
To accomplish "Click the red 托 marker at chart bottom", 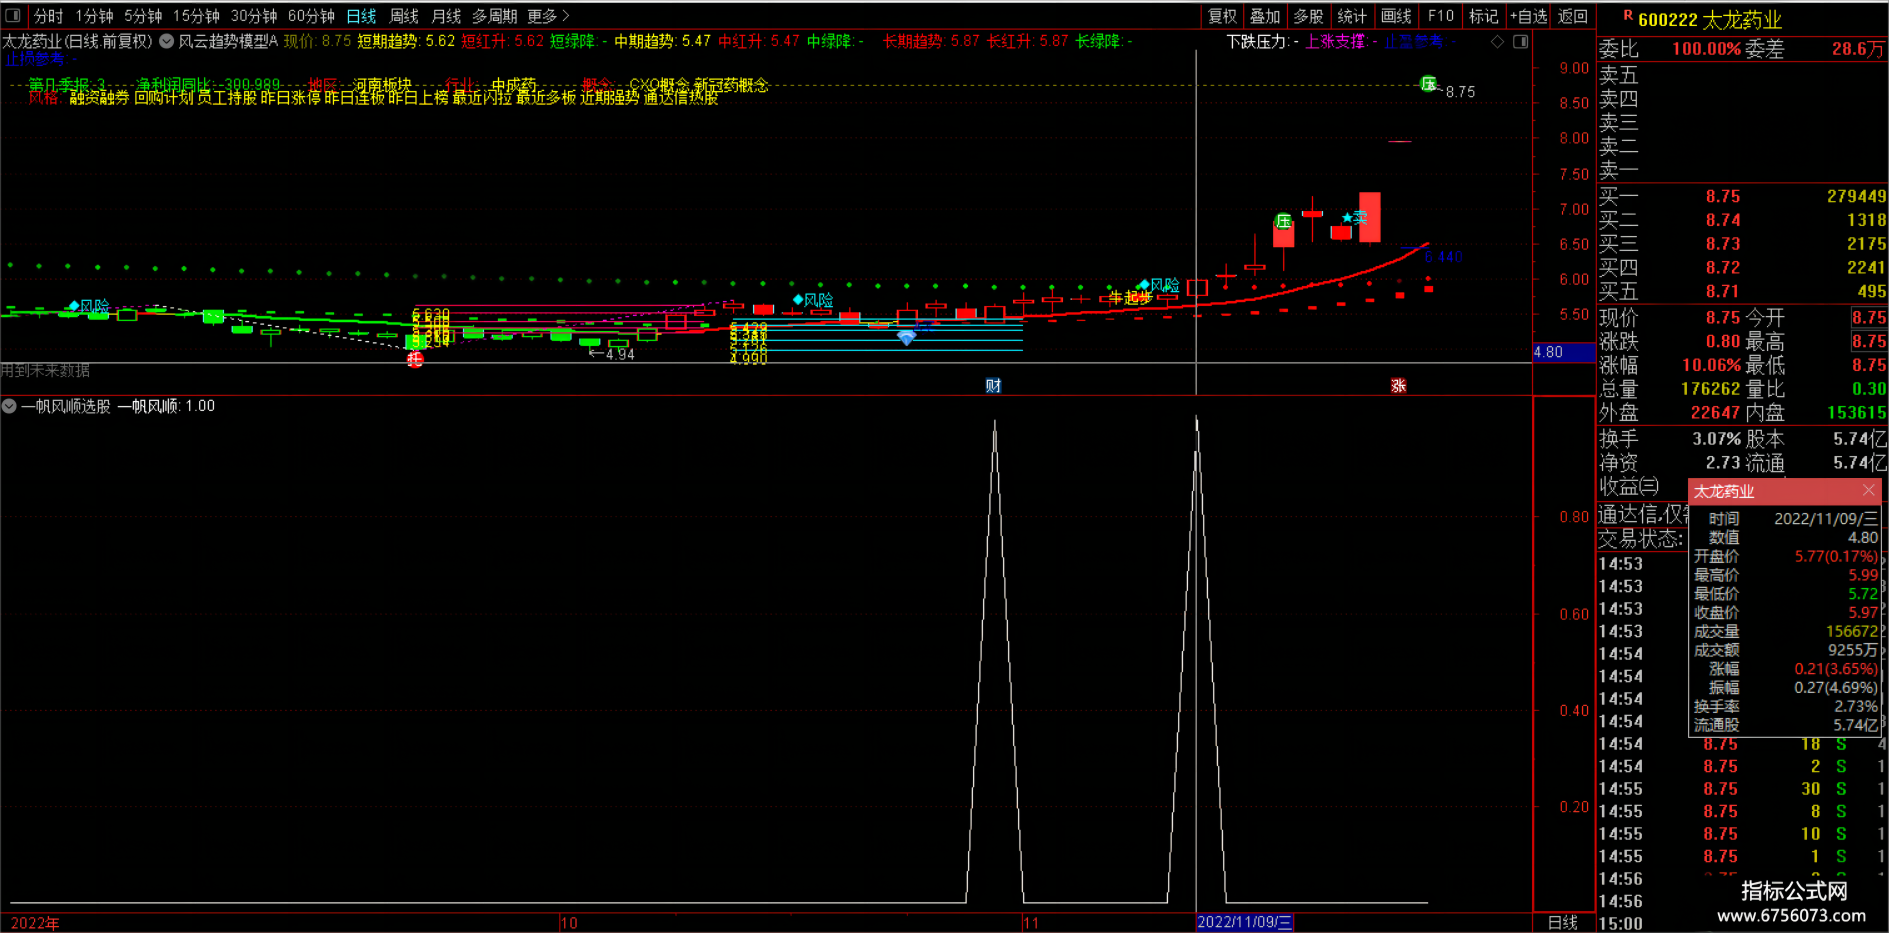I will click(415, 359).
